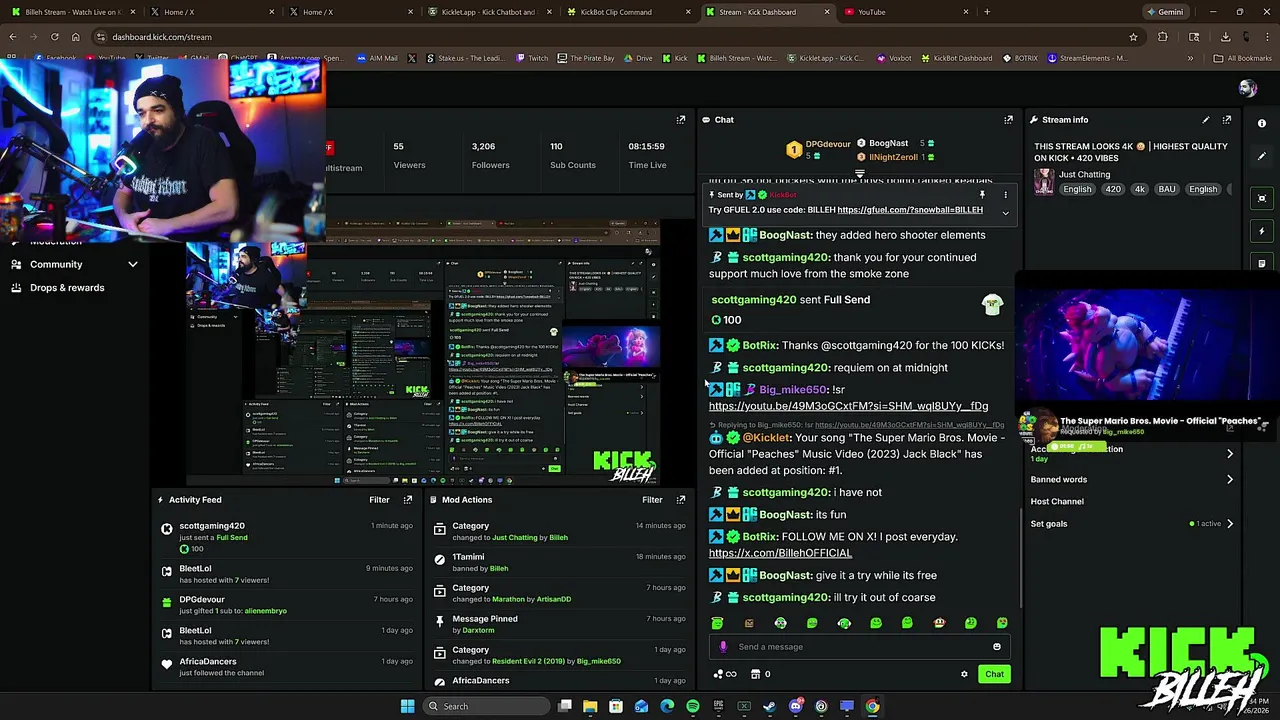The image size is (1280, 720).
Task: Insert the red-capped mushroom emote
Action: click(x=939, y=623)
